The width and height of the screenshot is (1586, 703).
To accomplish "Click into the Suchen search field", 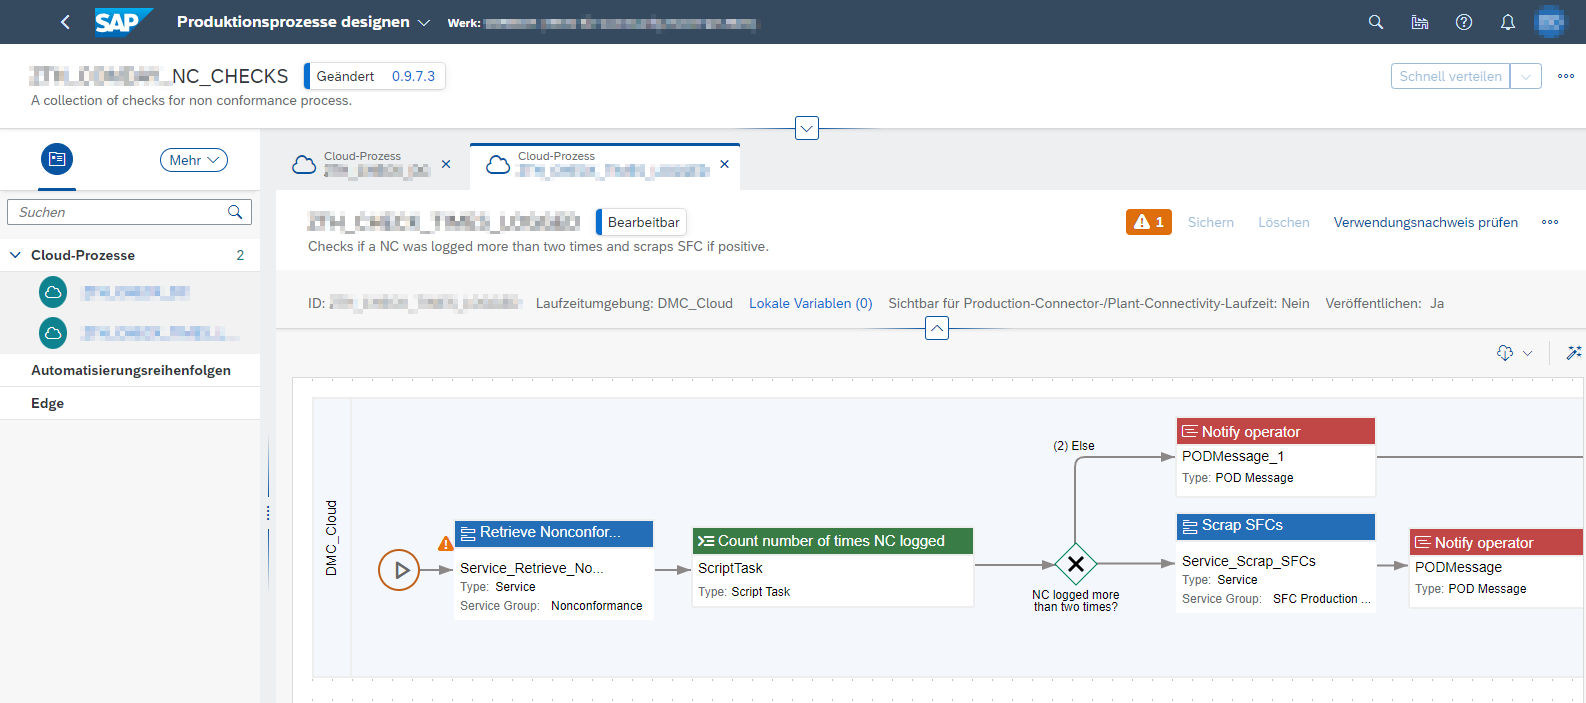I will pyautogui.click(x=120, y=212).
